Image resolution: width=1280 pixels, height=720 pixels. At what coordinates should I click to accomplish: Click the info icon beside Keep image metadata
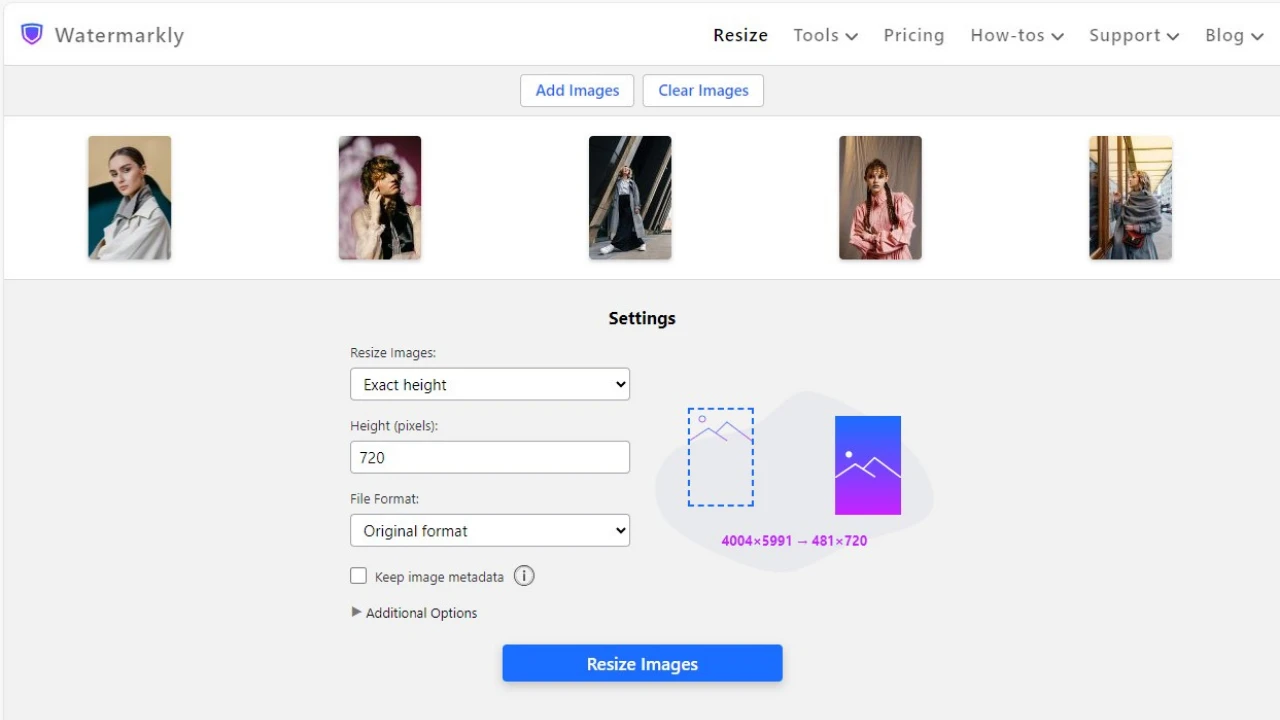click(x=524, y=576)
